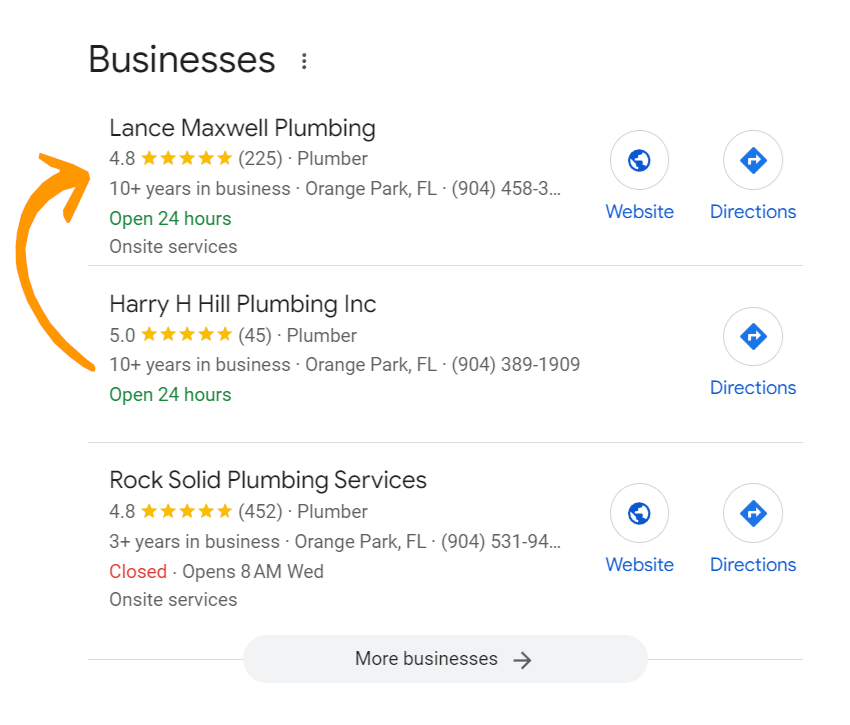850x725 pixels.
Task: Click the Businesses section heading
Action: [181, 60]
